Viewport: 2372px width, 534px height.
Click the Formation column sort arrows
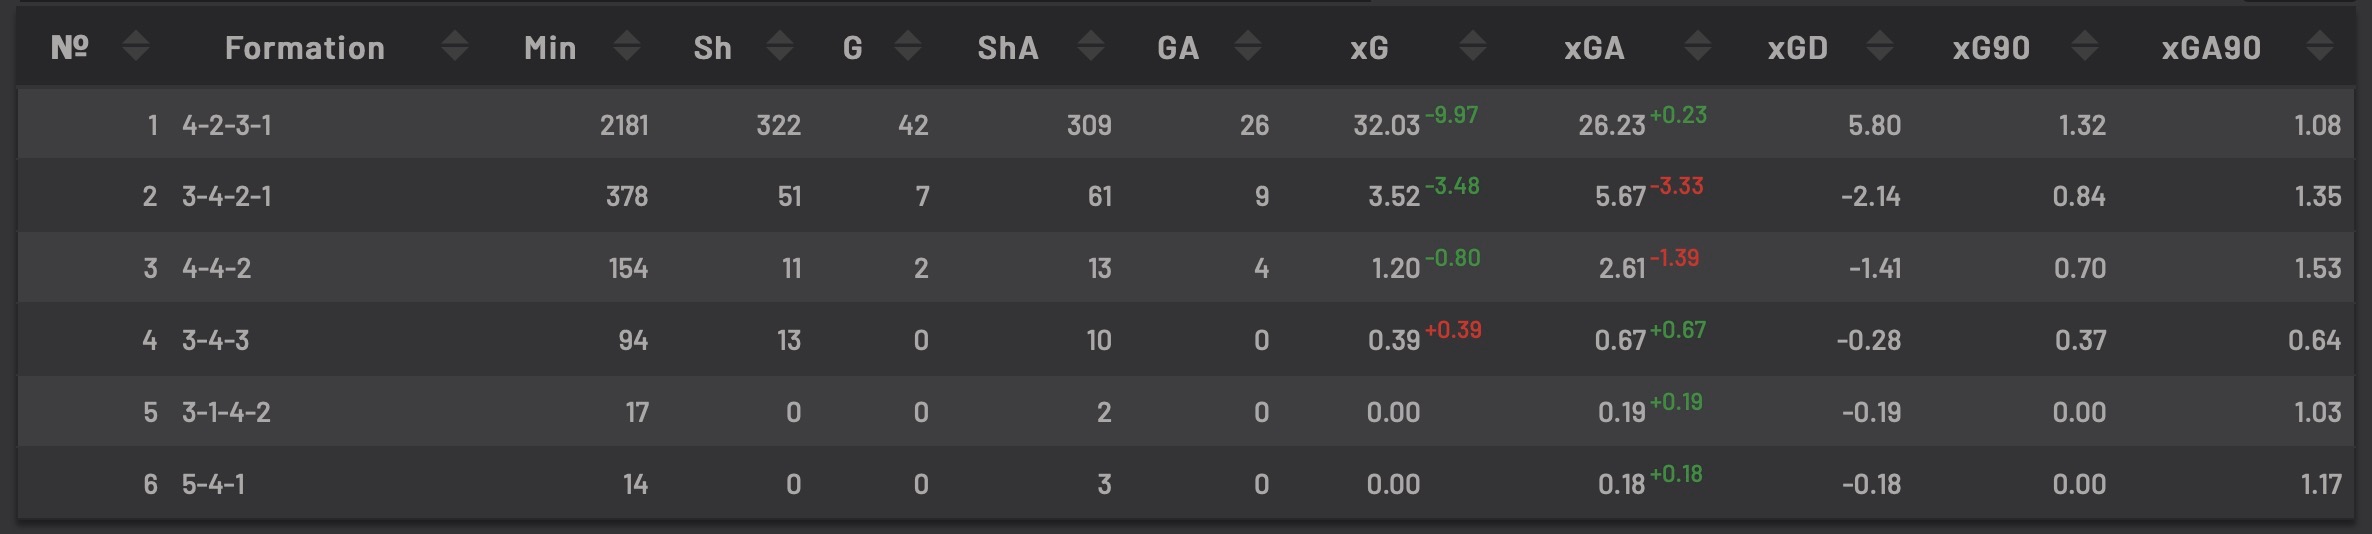tap(455, 46)
